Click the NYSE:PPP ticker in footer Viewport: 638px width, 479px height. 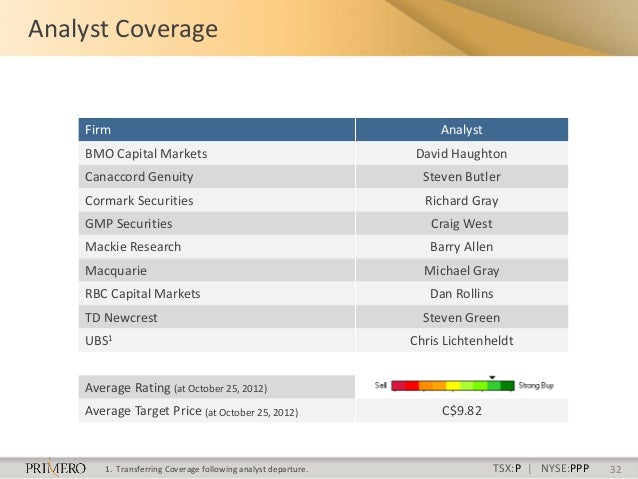(563, 468)
